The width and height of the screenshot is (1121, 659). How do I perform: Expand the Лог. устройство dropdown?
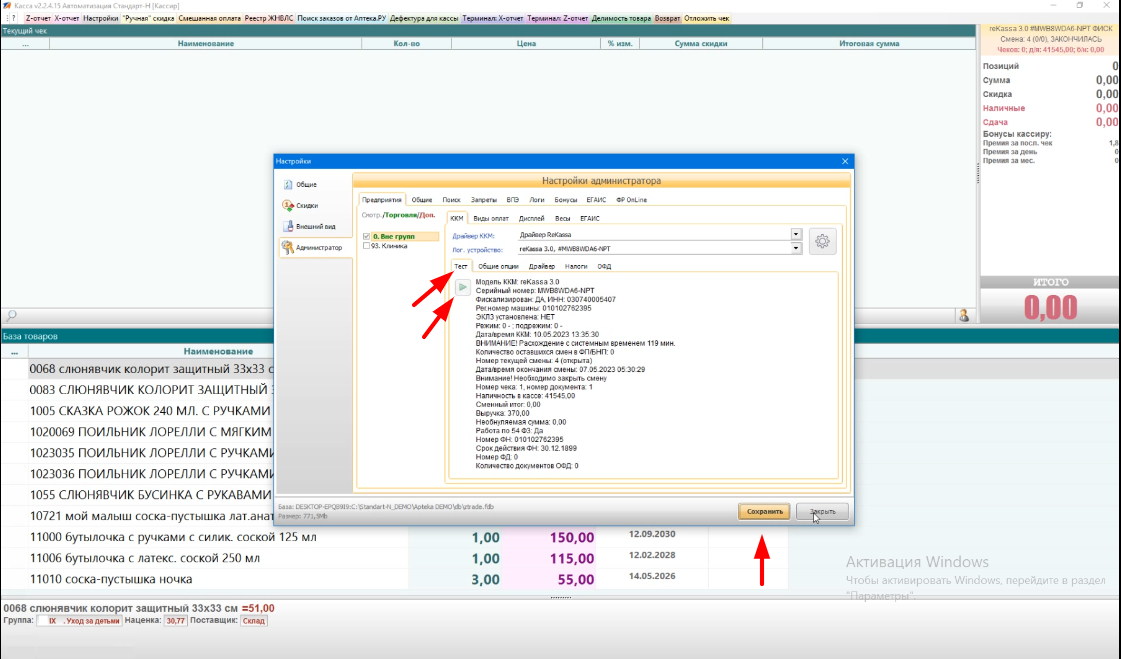[796, 249]
